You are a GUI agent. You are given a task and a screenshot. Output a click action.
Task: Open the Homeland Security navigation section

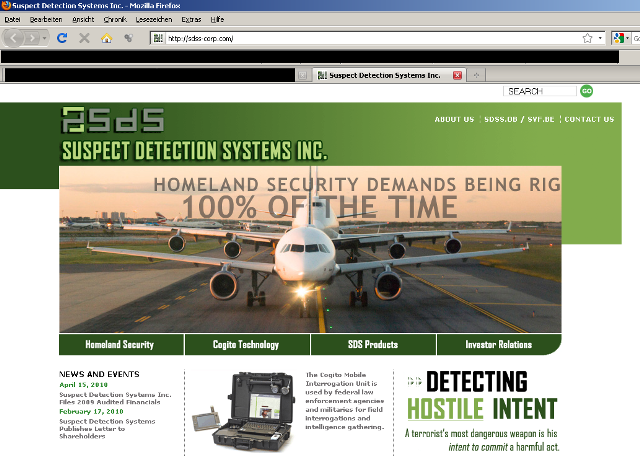click(120, 345)
